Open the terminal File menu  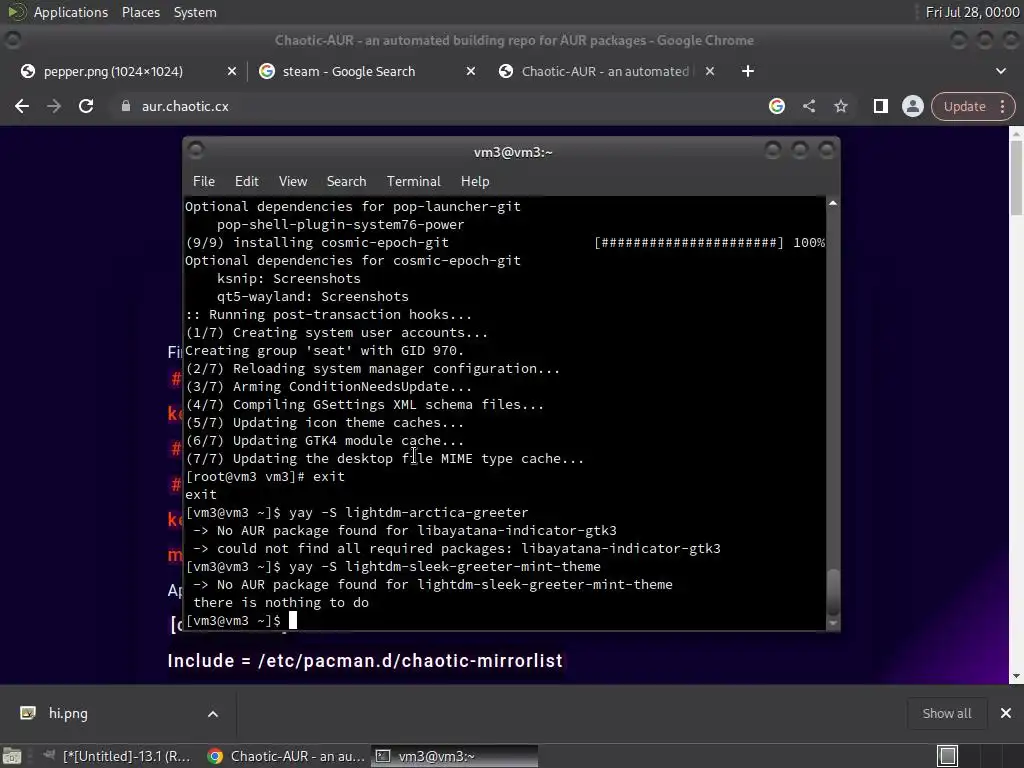click(x=204, y=182)
